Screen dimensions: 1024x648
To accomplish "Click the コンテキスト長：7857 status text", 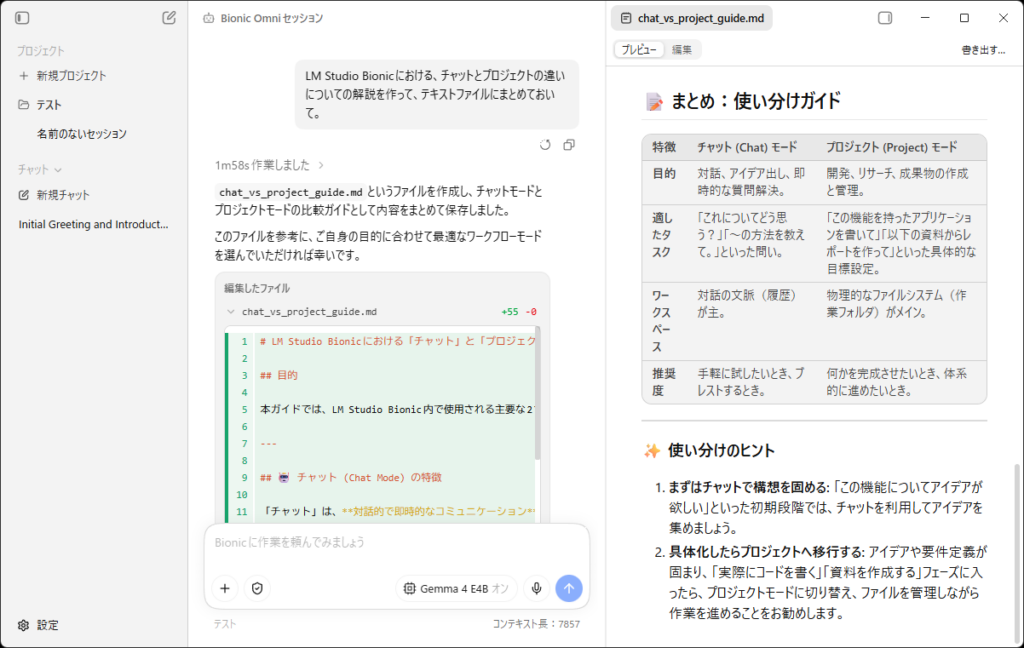I will point(536,624).
